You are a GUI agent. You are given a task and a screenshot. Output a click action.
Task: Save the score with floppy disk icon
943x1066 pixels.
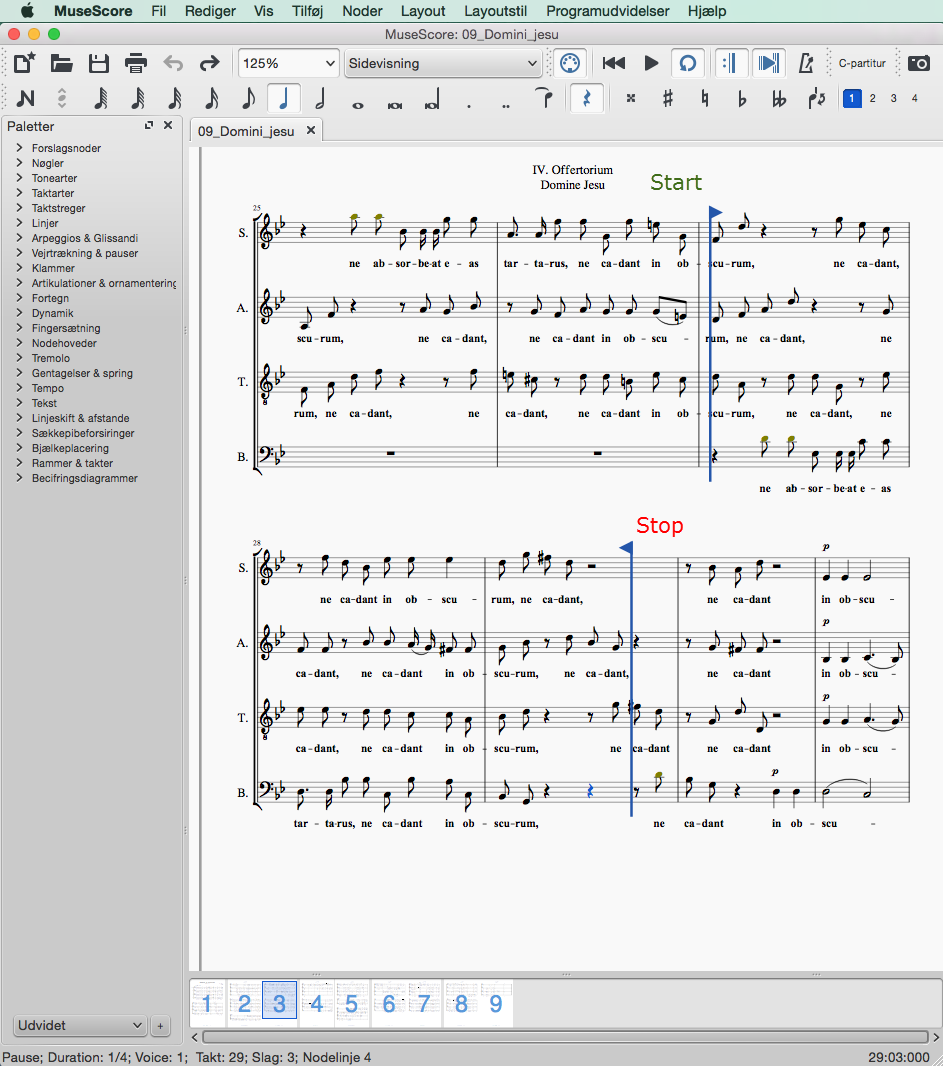99,63
